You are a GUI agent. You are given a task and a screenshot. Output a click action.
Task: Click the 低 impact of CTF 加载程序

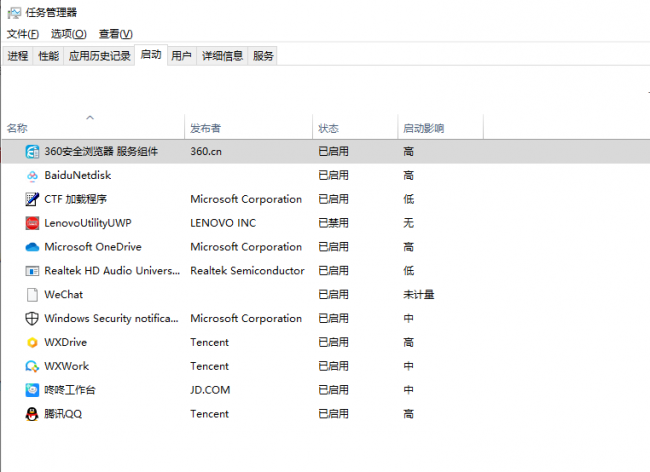coord(408,199)
